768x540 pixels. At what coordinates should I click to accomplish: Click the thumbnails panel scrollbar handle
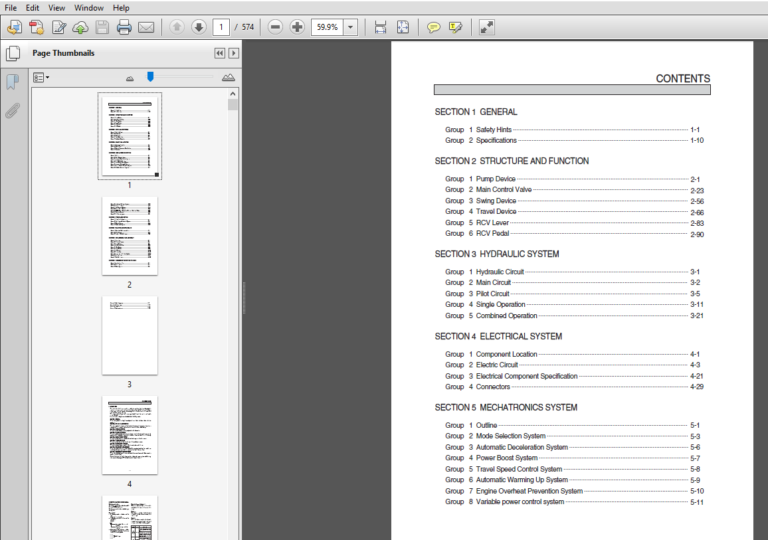[x=233, y=105]
